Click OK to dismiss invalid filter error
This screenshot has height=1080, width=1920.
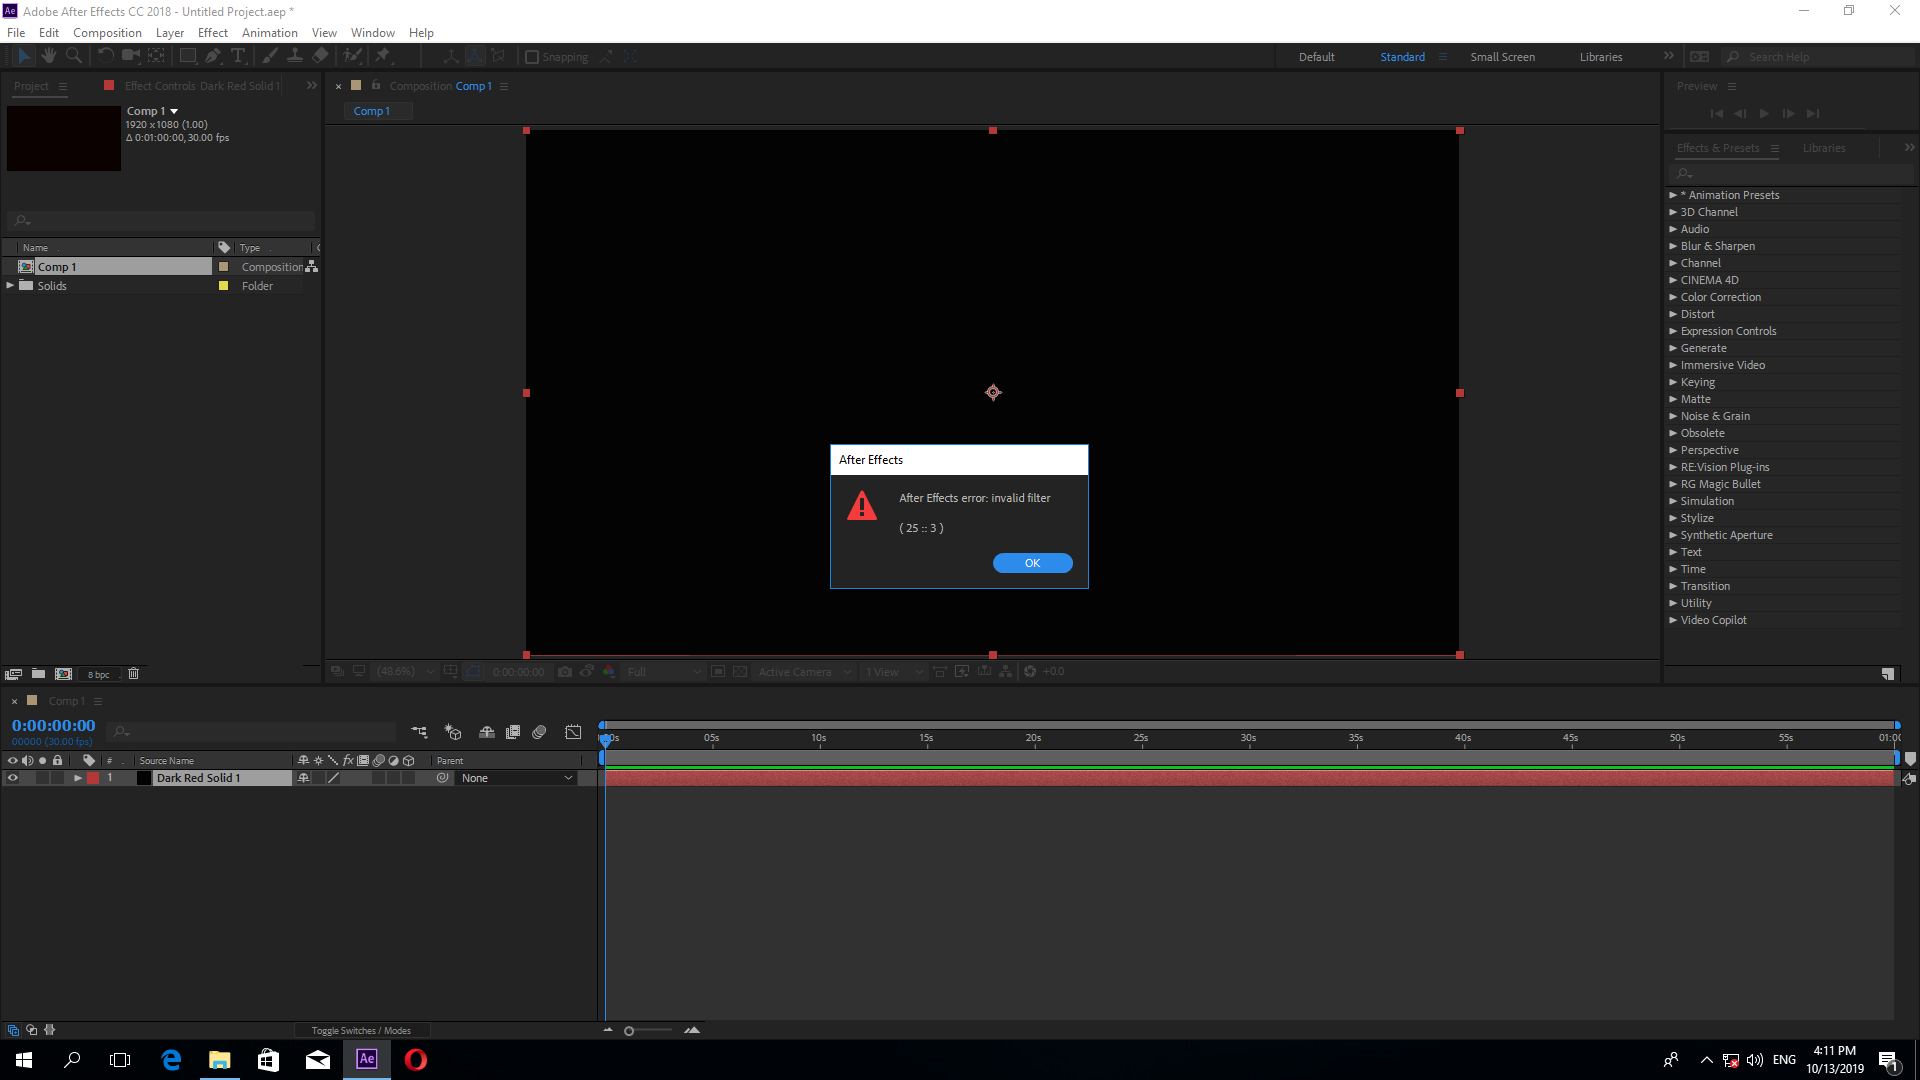(1033, 563)
